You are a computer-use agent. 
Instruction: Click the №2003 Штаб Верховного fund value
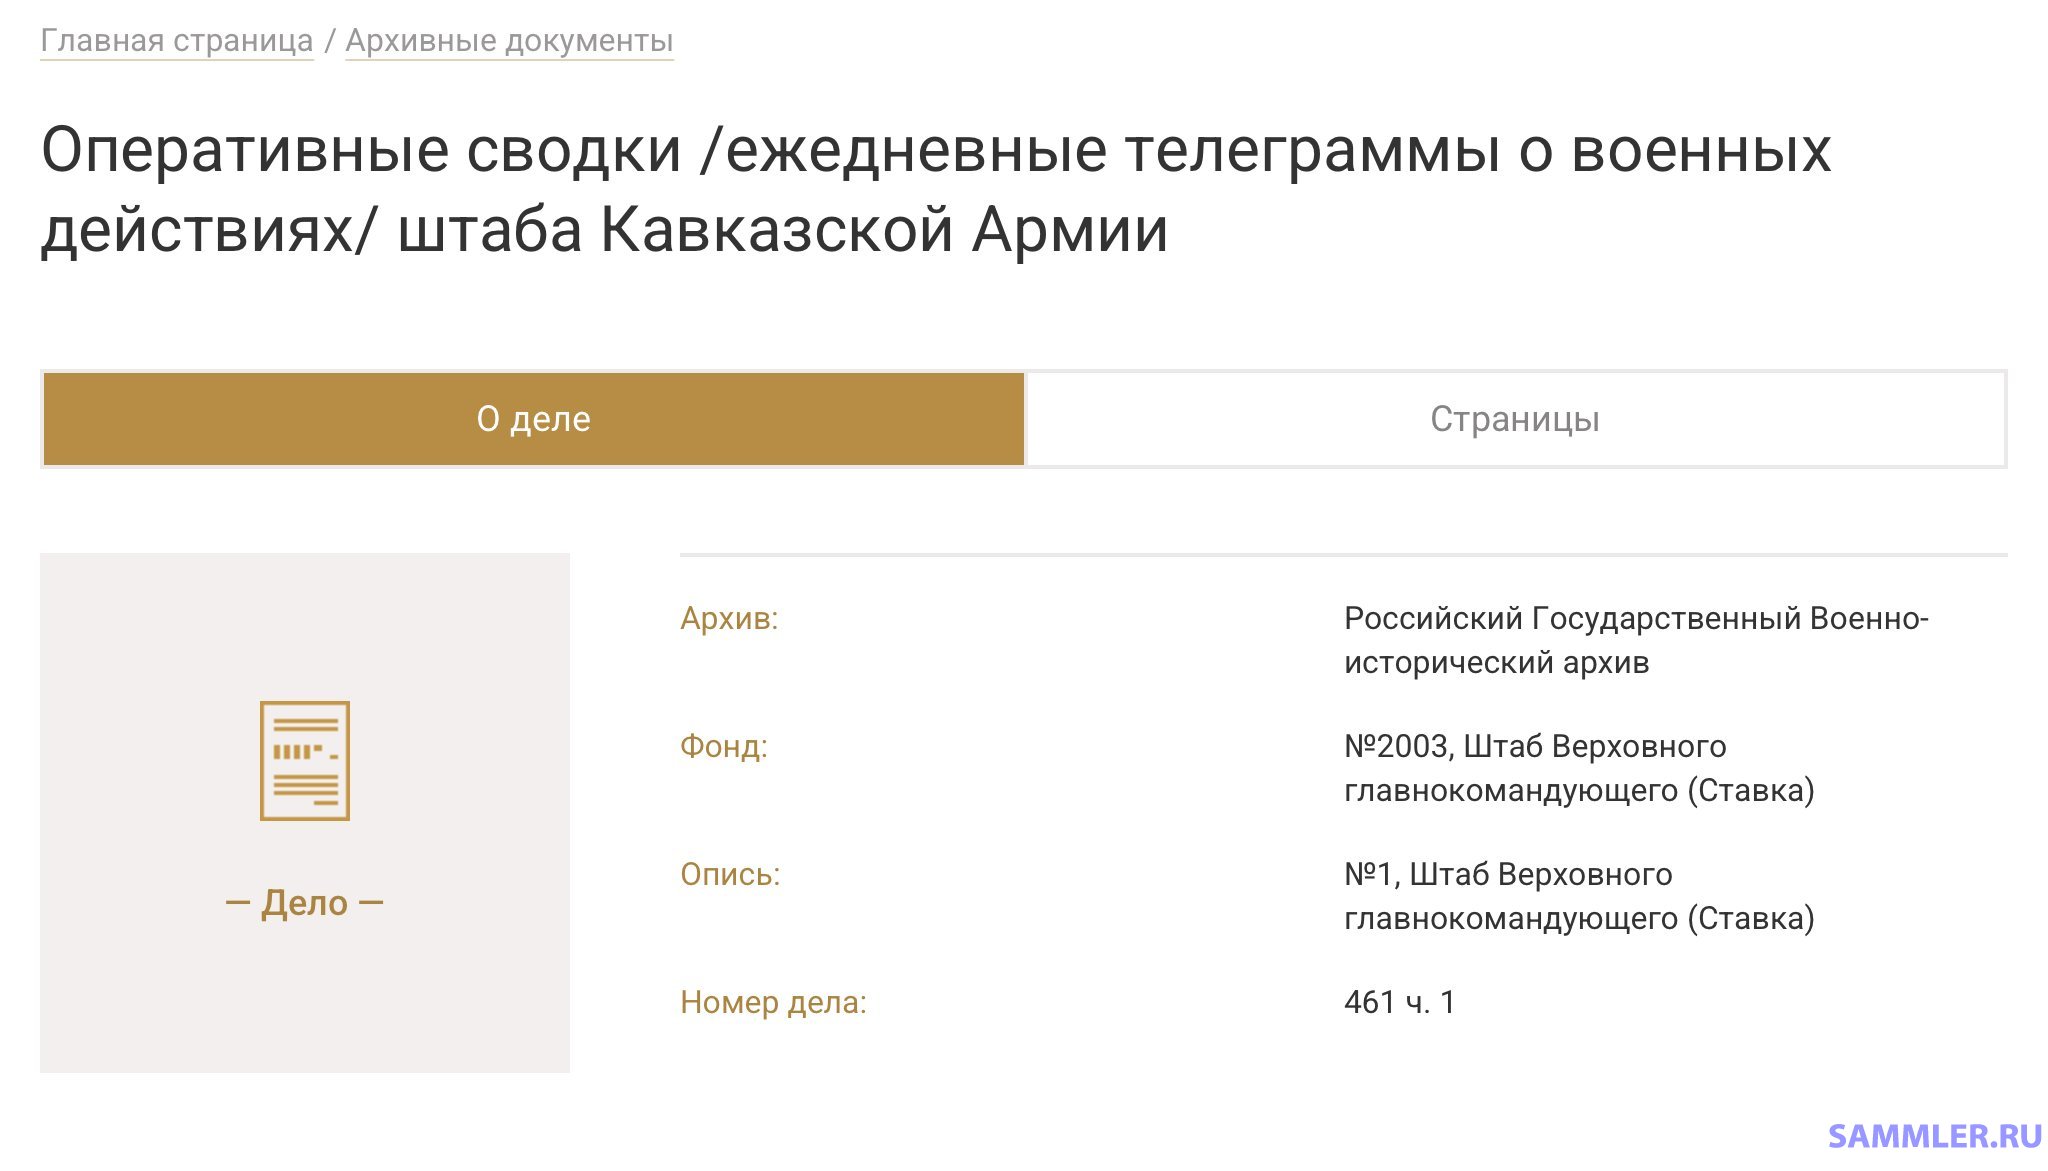coord(1579,768)
